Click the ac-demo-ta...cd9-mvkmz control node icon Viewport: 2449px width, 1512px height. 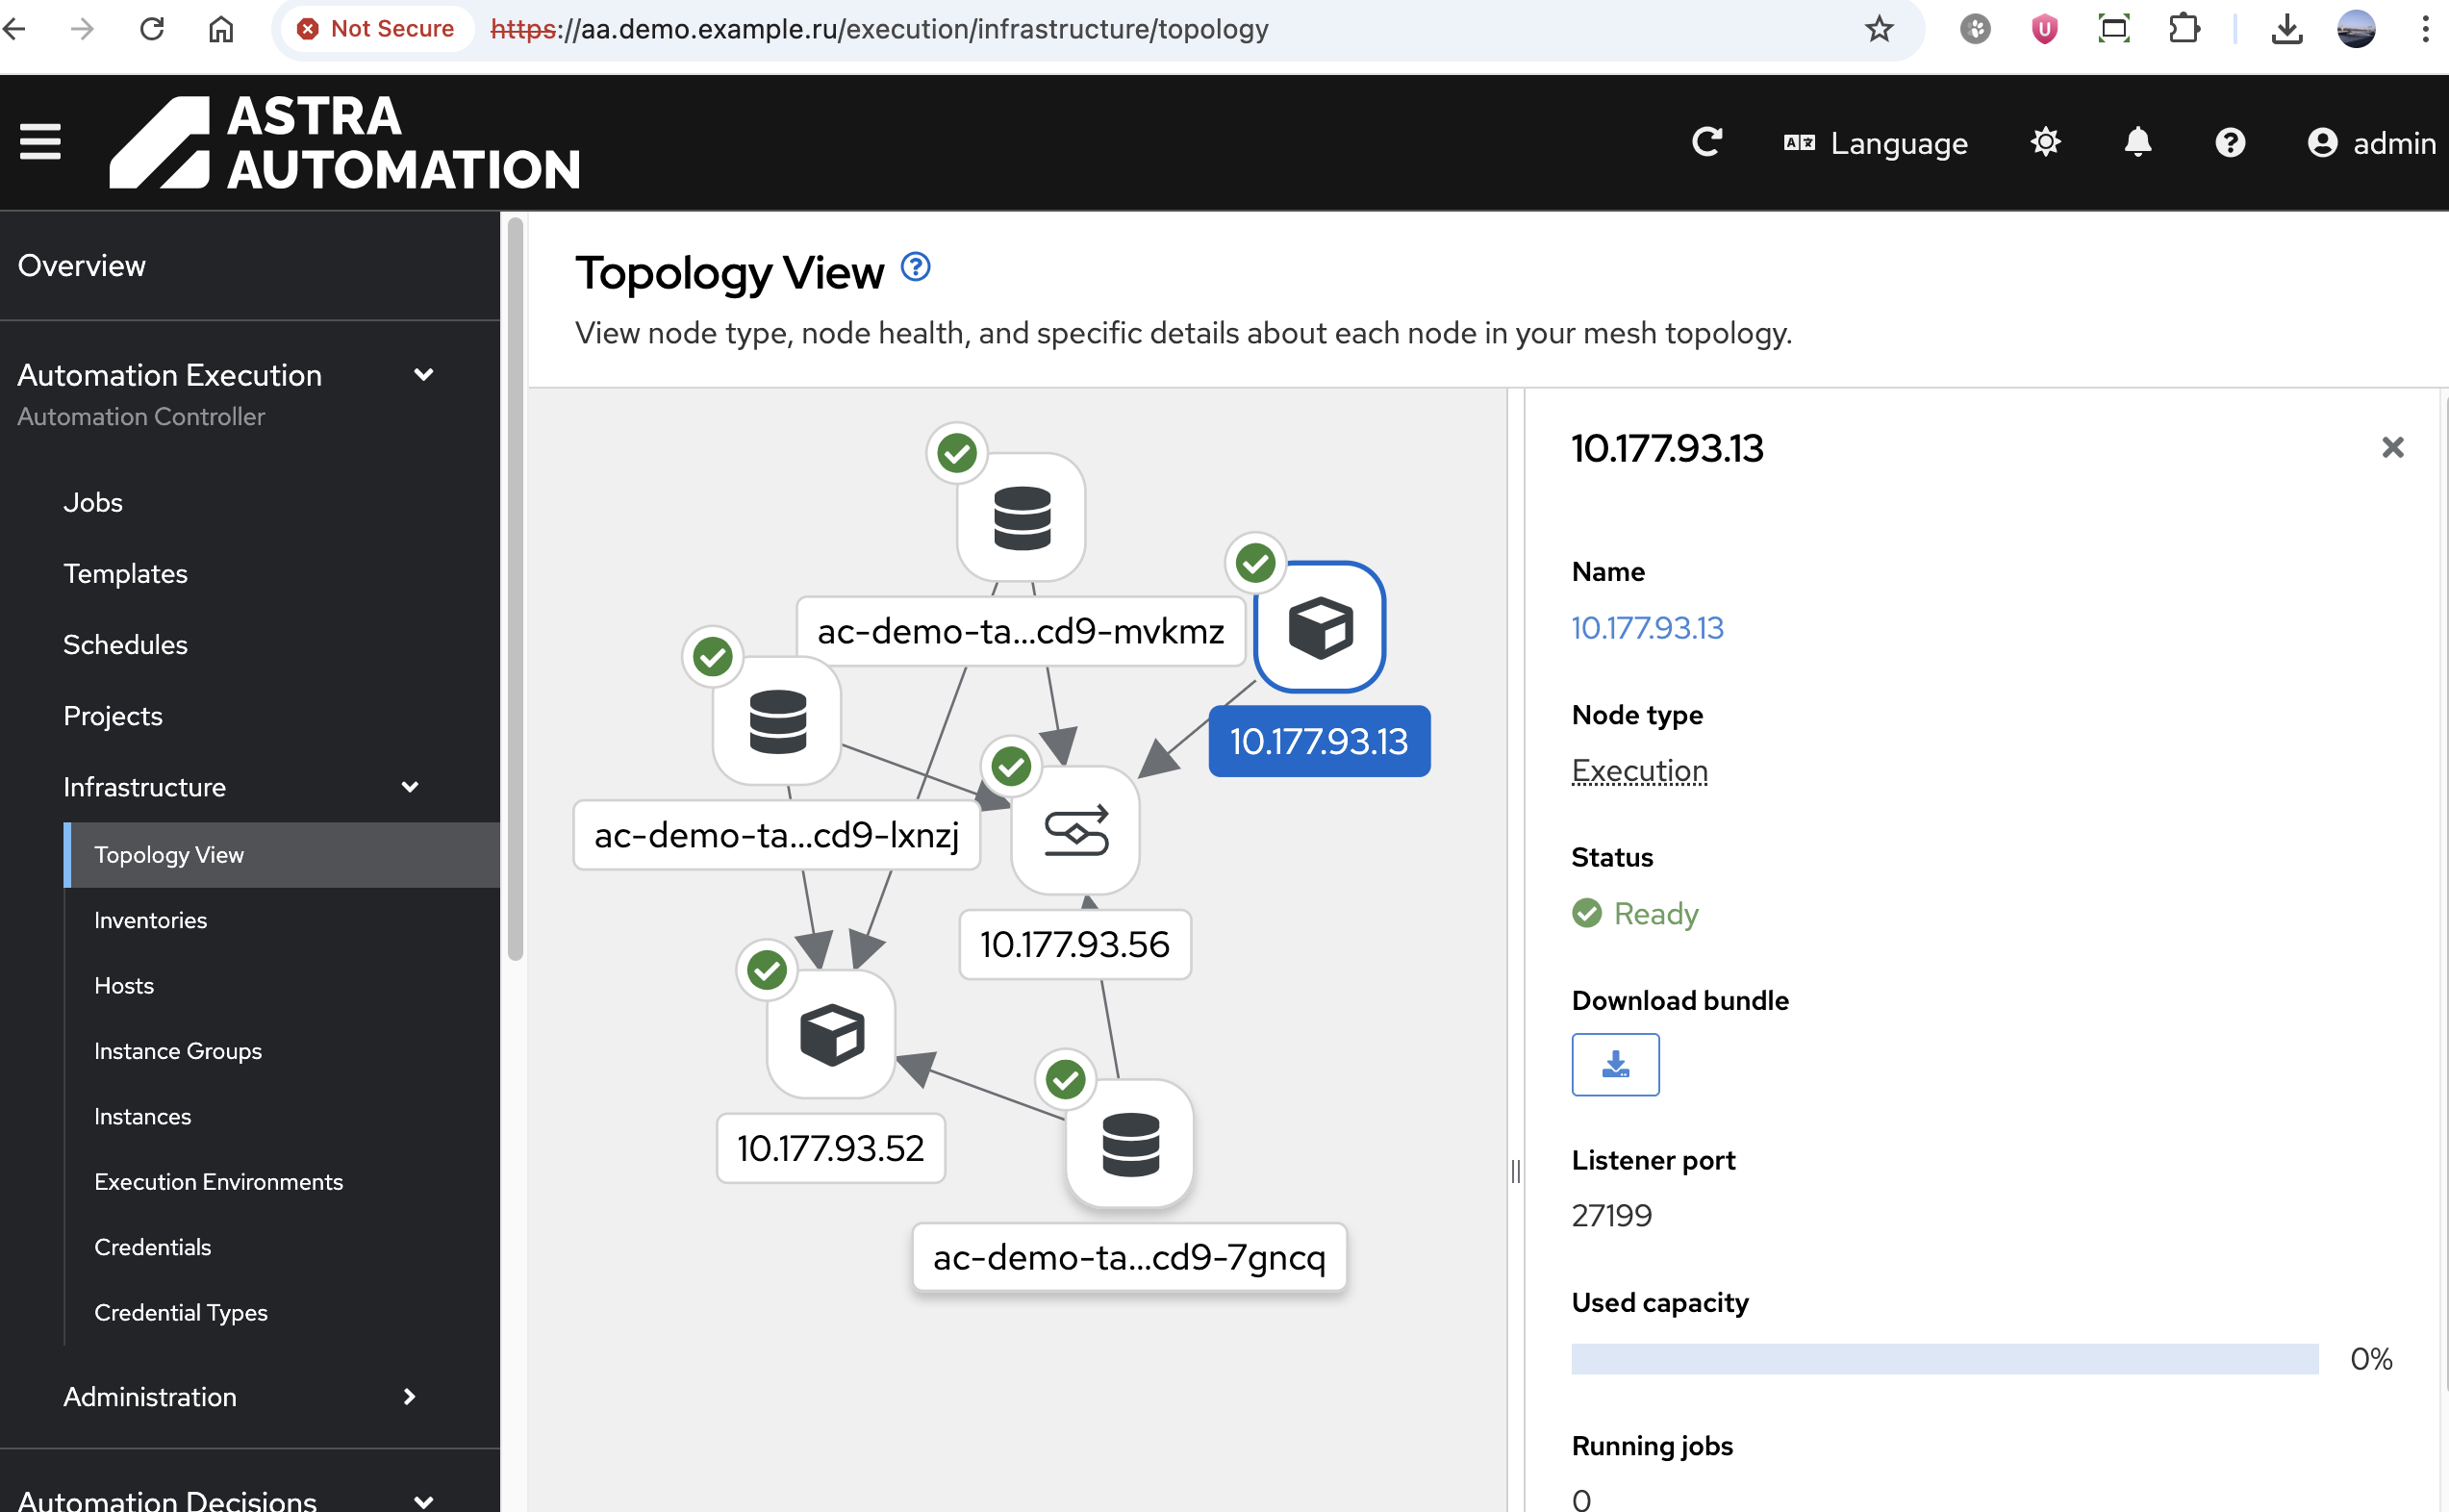tap(1021, 517)
